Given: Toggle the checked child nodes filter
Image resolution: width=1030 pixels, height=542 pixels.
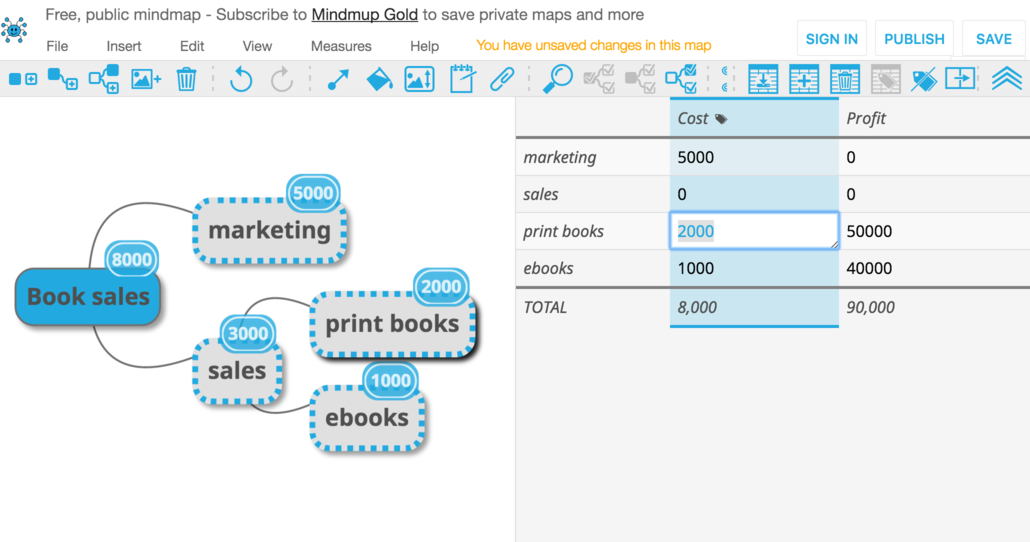Looking at the screenshot, I should [681, 79].
